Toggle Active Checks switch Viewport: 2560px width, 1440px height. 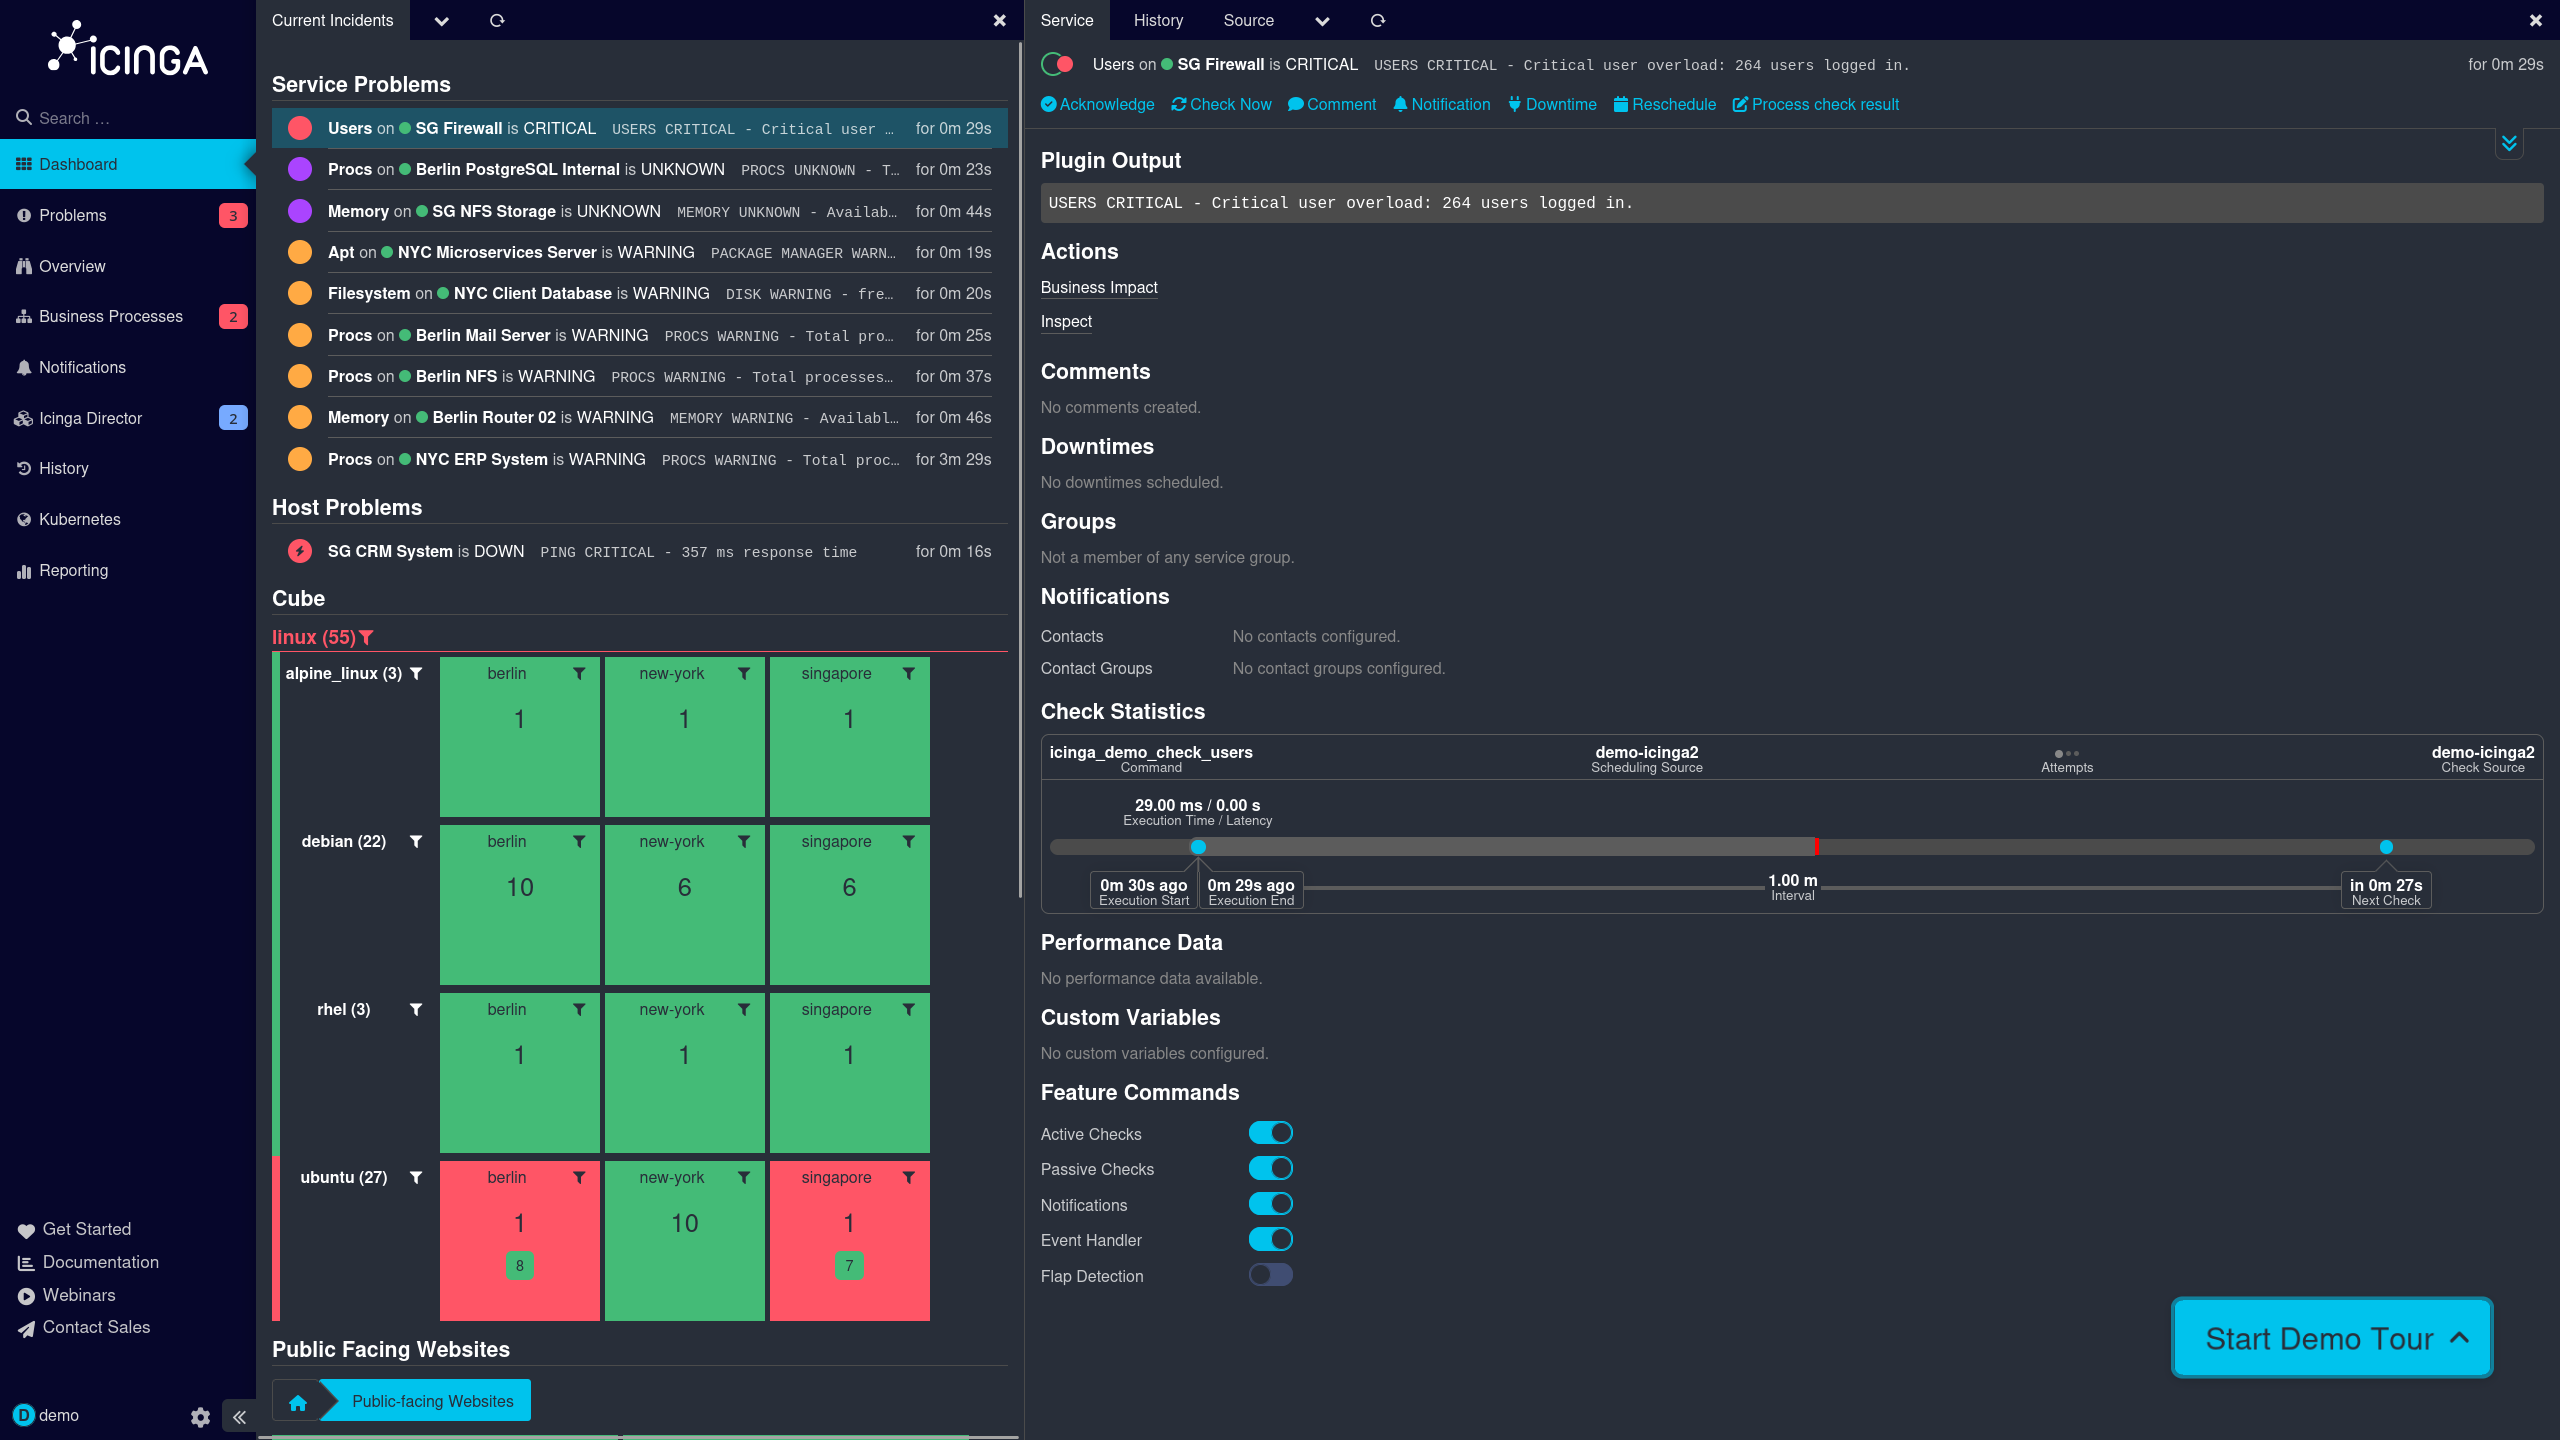(1271, 1133)
